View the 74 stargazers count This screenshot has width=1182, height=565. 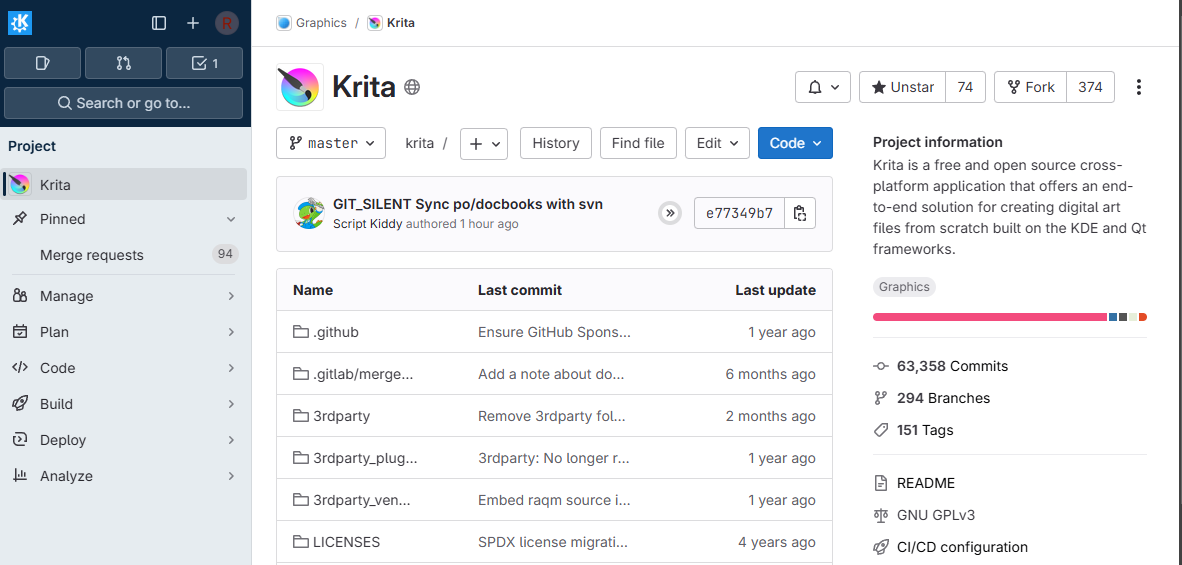point(965,87)
